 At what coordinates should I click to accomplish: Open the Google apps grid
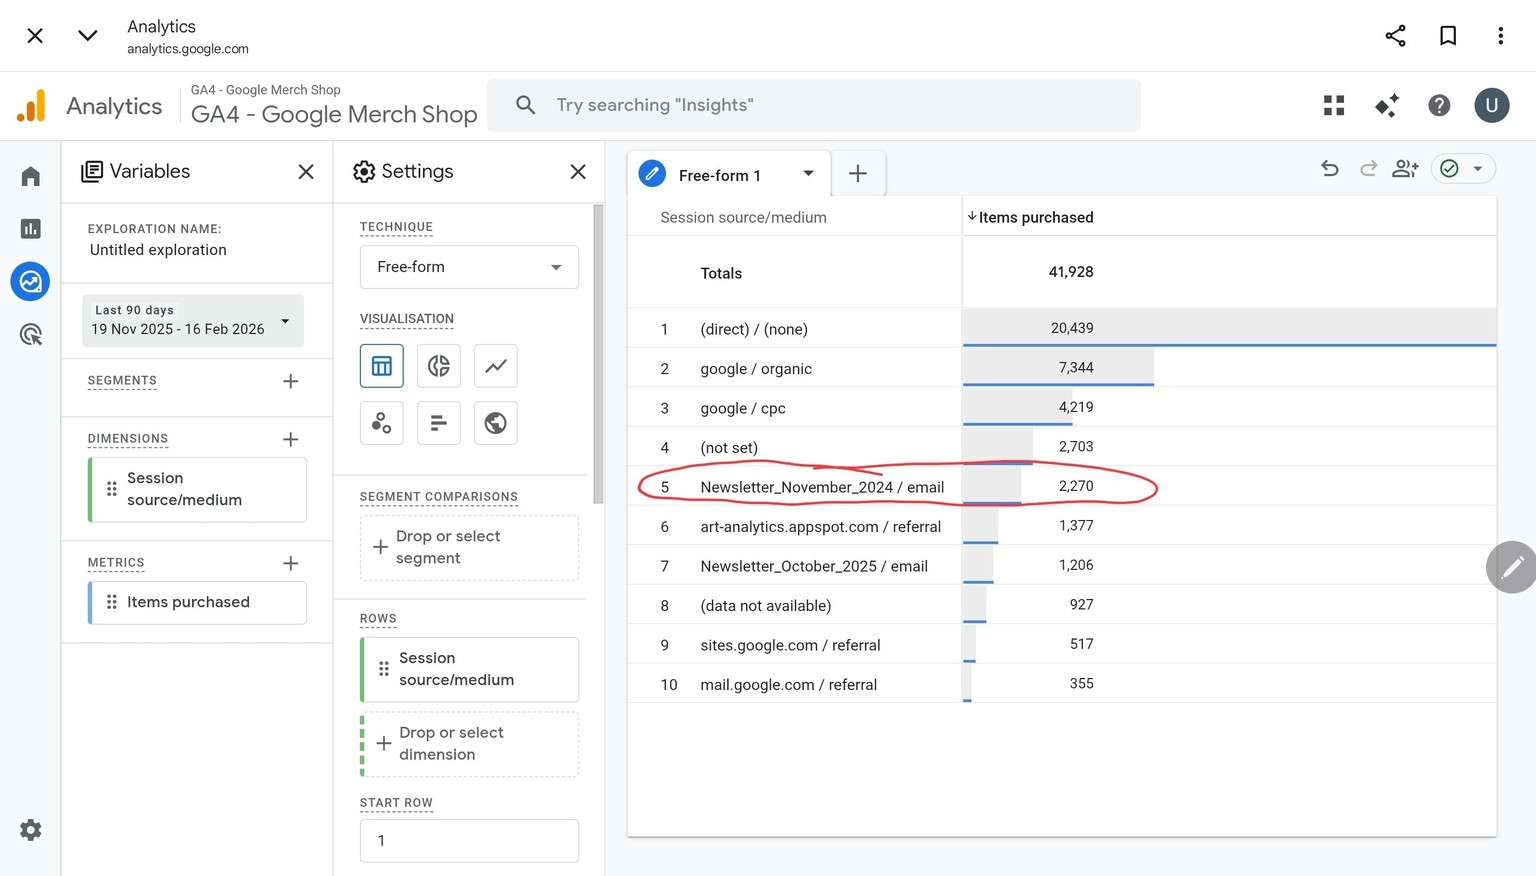click(1334, 105)
